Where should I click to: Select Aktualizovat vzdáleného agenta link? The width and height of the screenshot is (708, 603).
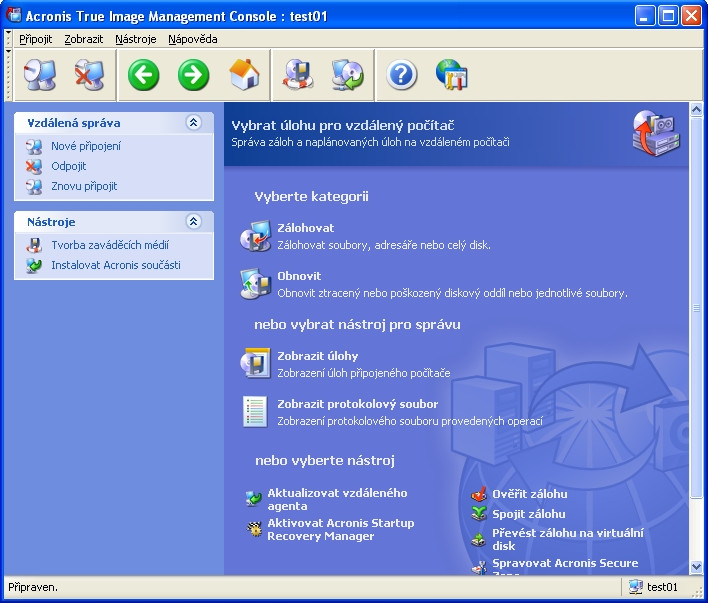click(337, 500)
